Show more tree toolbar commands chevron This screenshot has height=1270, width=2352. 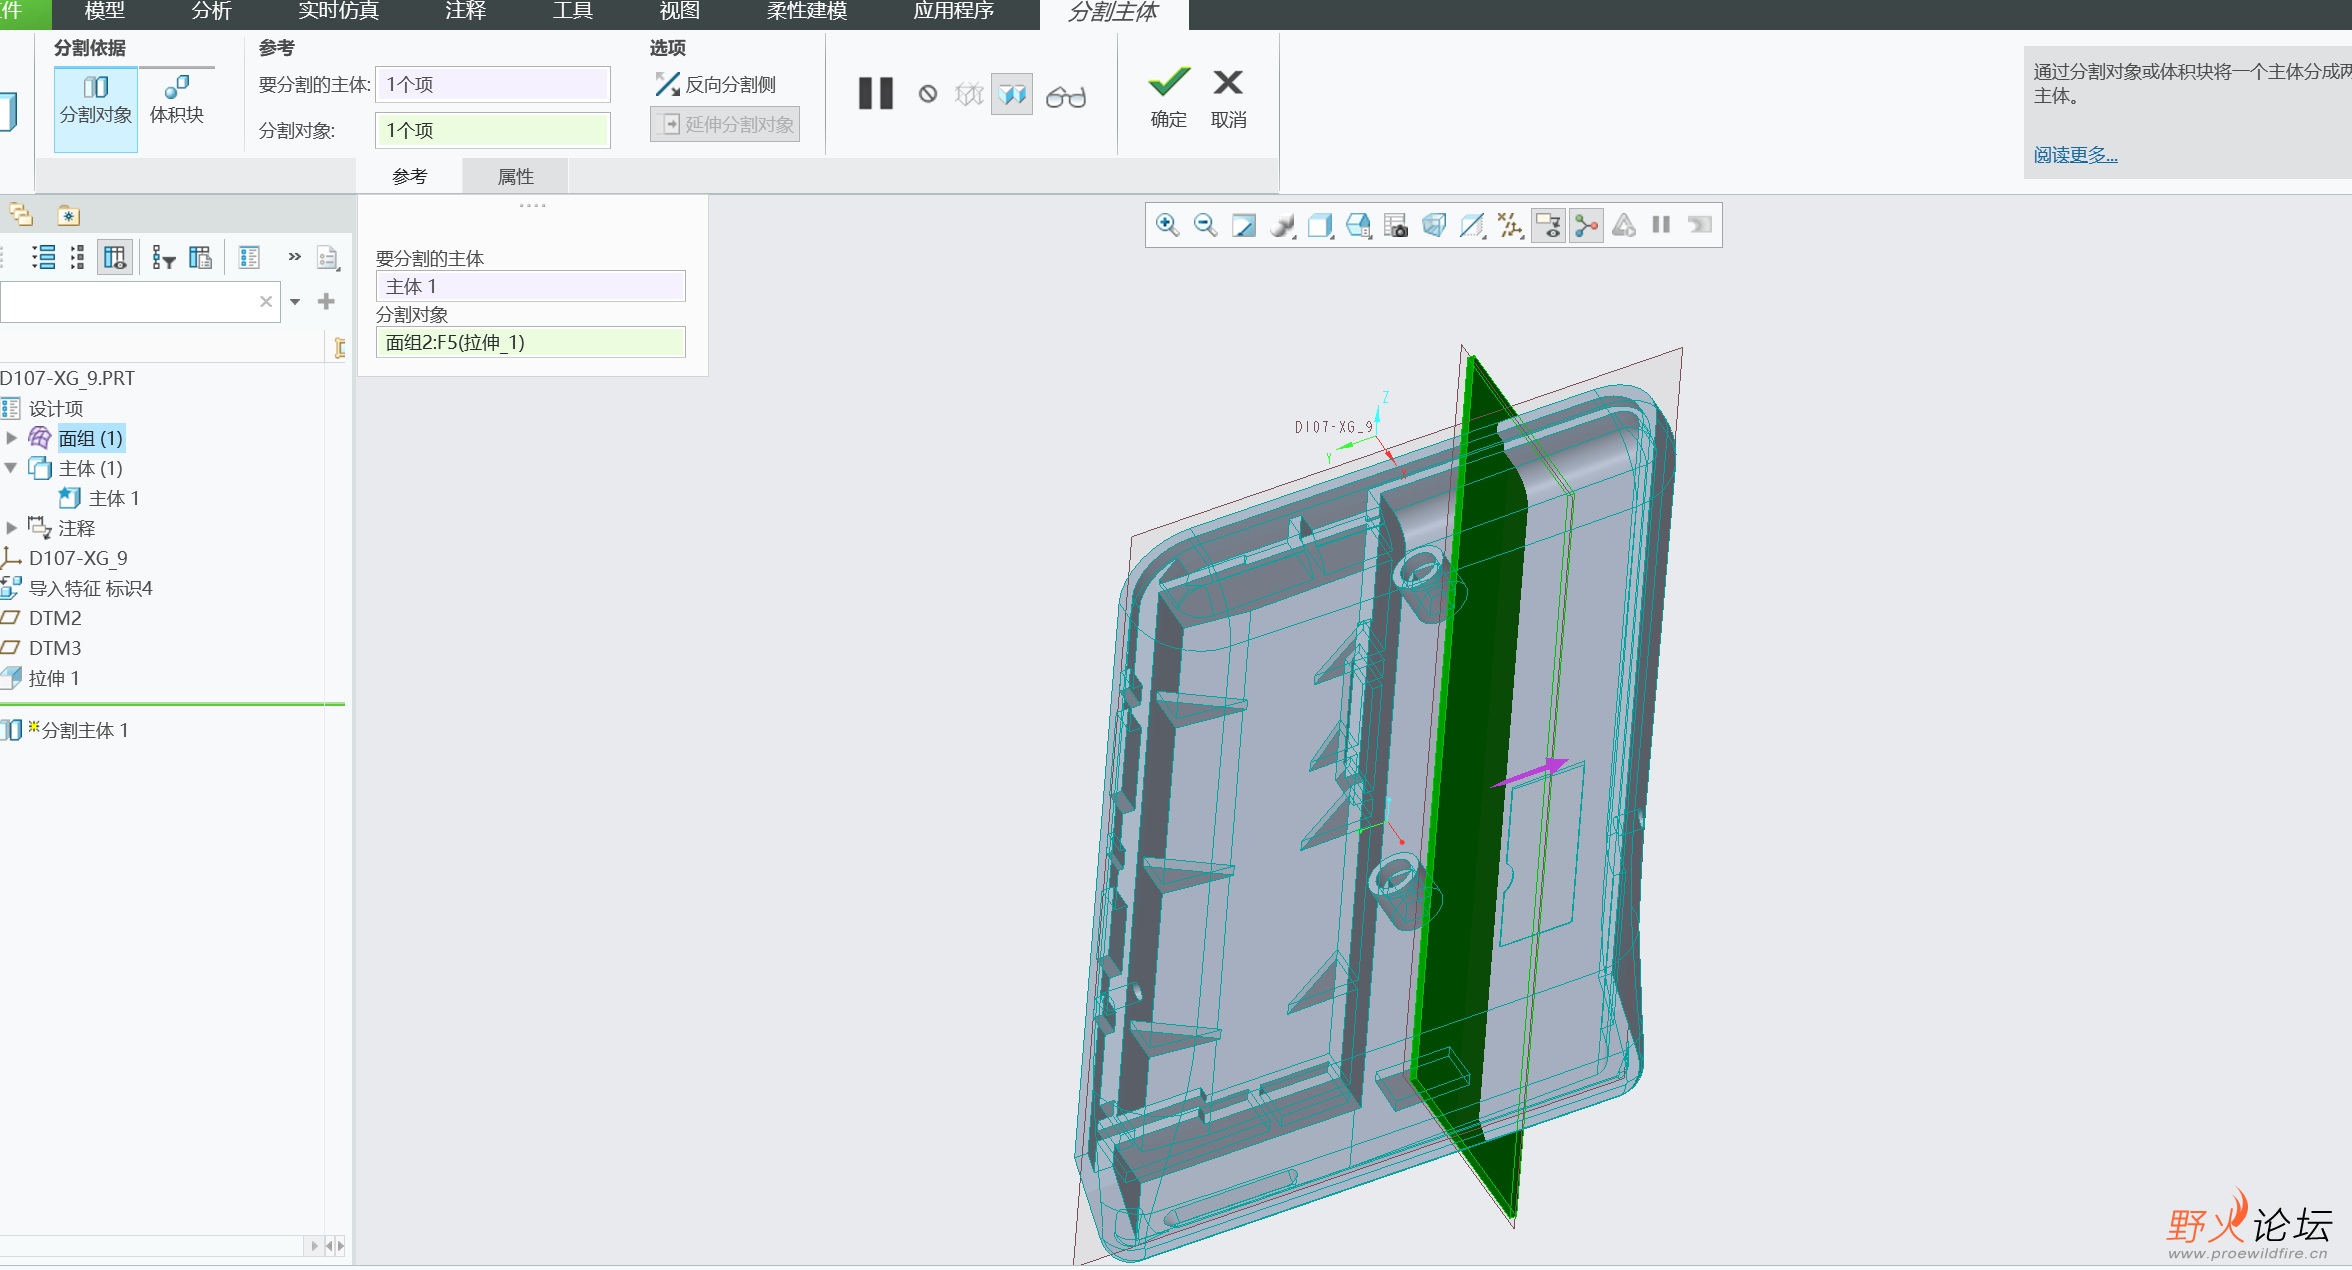(x=294, y=257)
